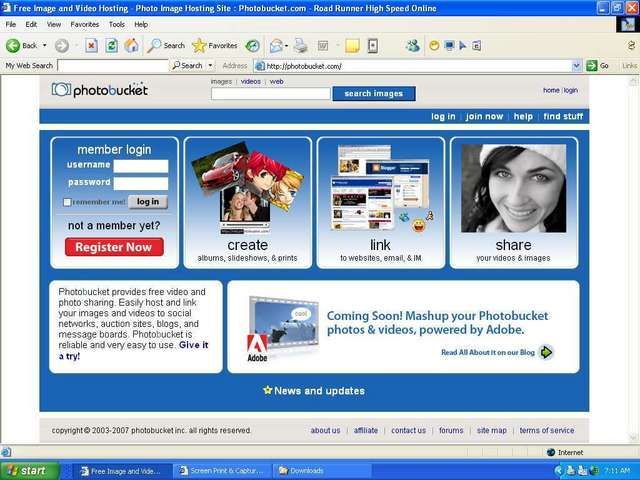Click the page icon in the address bar
The height and width of the screenshot is (480, 640).
260,66
